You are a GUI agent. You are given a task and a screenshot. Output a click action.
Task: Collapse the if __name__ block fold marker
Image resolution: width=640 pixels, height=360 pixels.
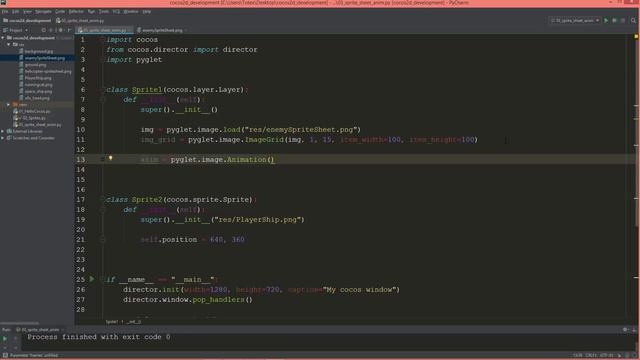(102, 280)
